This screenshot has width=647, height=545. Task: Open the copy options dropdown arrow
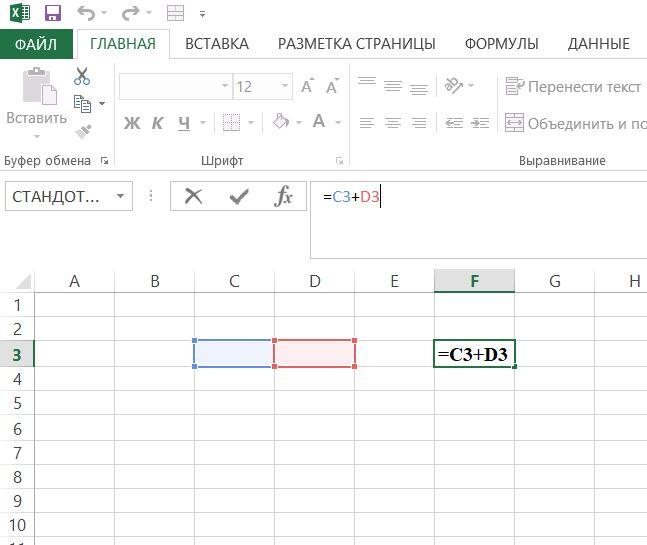click(102, 103)
